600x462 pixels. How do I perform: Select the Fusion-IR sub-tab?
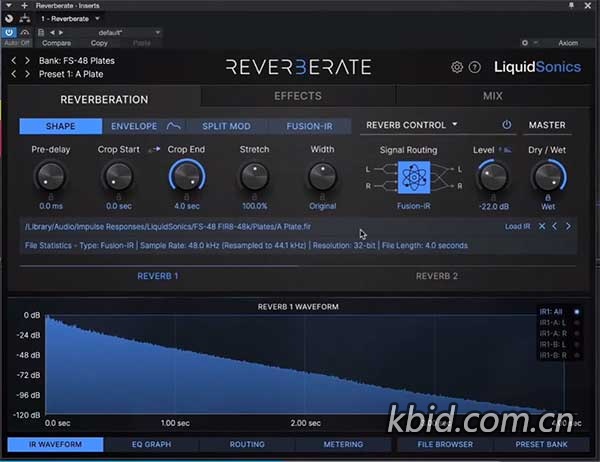coord(310,126)
